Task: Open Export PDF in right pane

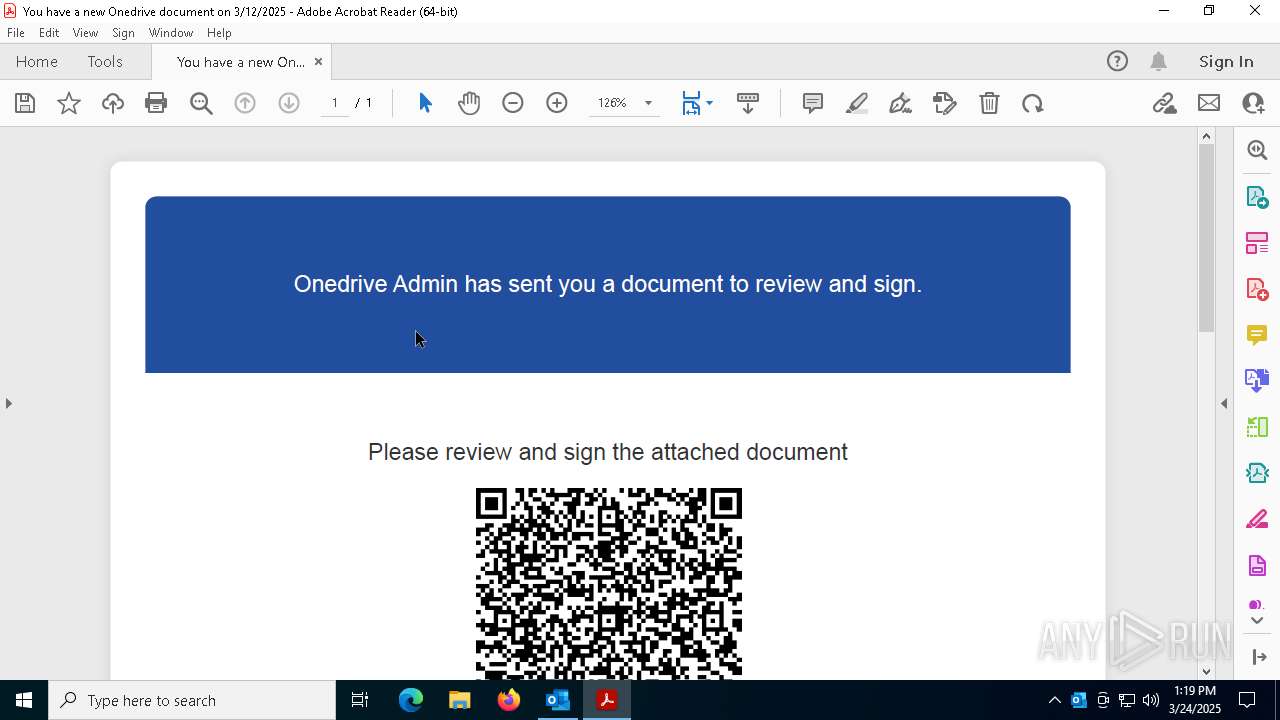Action: tap(1257, 196)
